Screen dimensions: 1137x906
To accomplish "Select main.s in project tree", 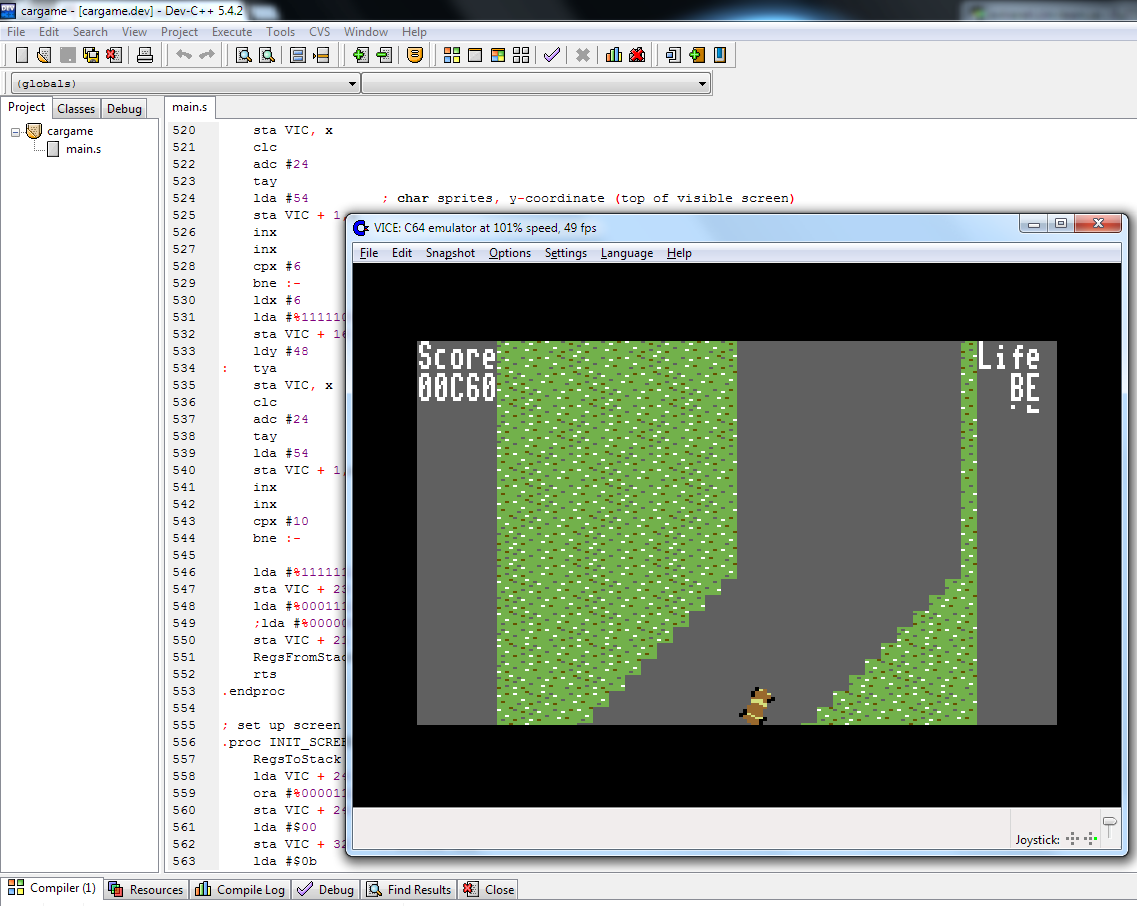I will 83,149.
